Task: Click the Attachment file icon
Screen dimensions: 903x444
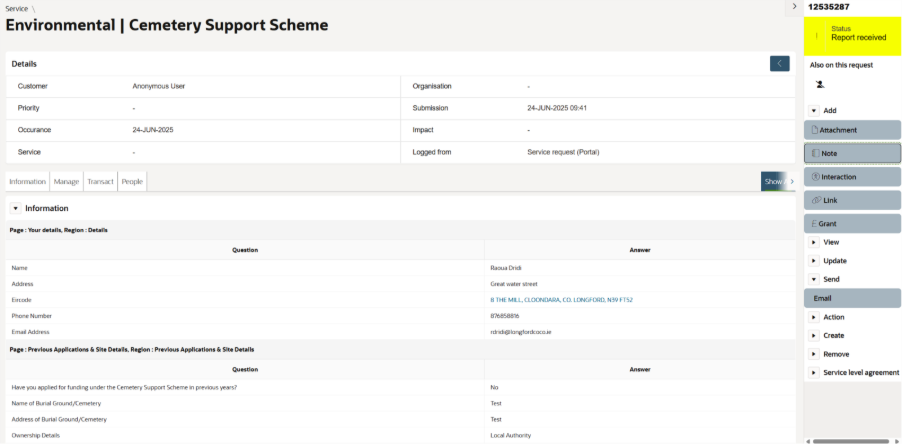Action: click(815, 130)
